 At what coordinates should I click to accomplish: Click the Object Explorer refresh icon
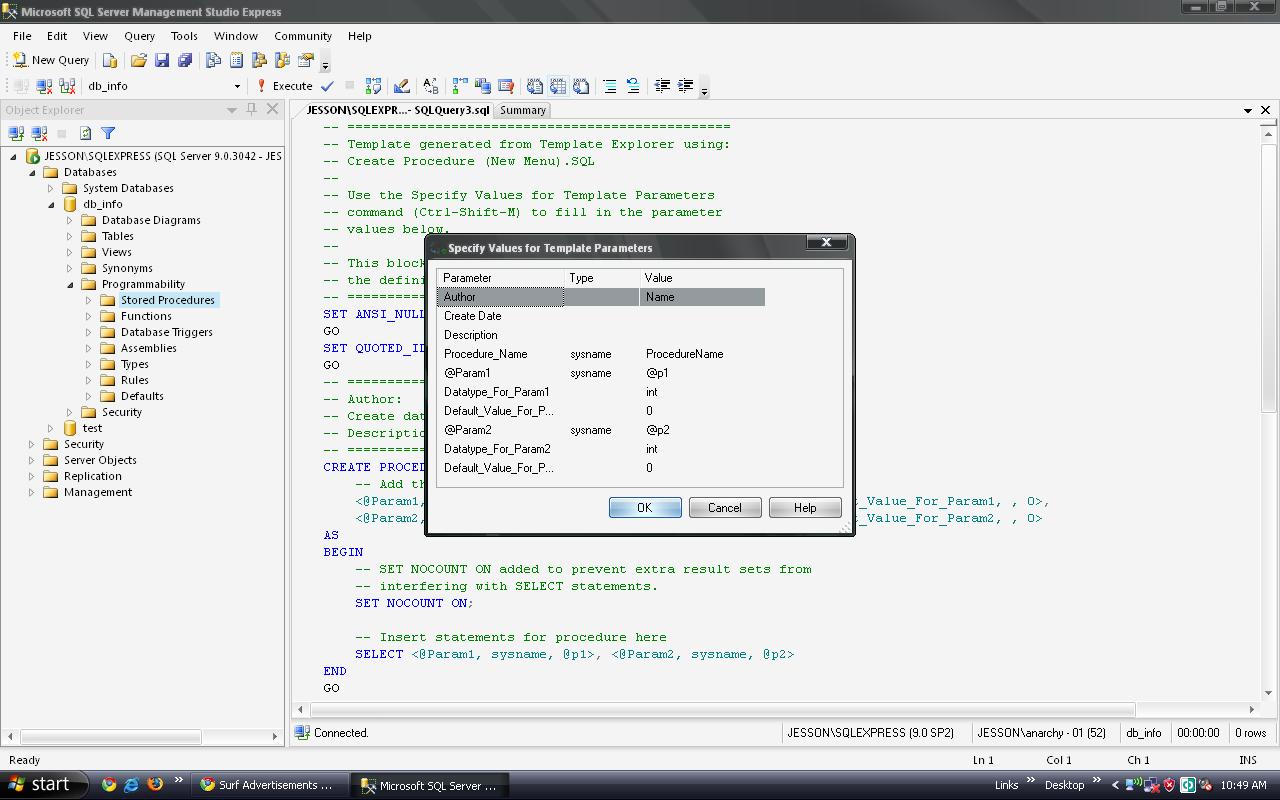[85, 133]
